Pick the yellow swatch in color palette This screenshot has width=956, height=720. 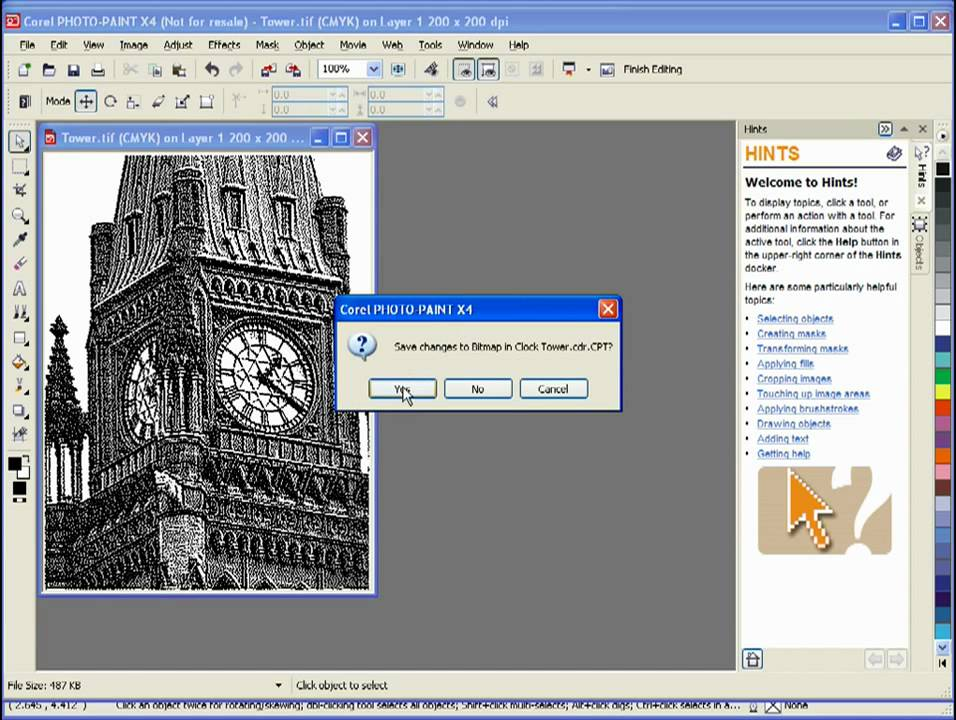click(943, 391)
